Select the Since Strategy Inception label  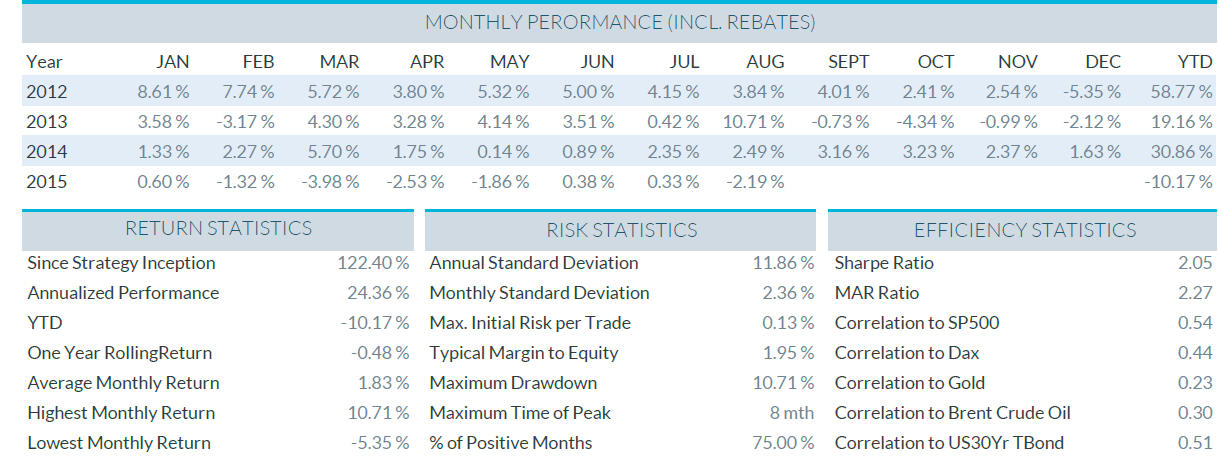click(121, 263)
